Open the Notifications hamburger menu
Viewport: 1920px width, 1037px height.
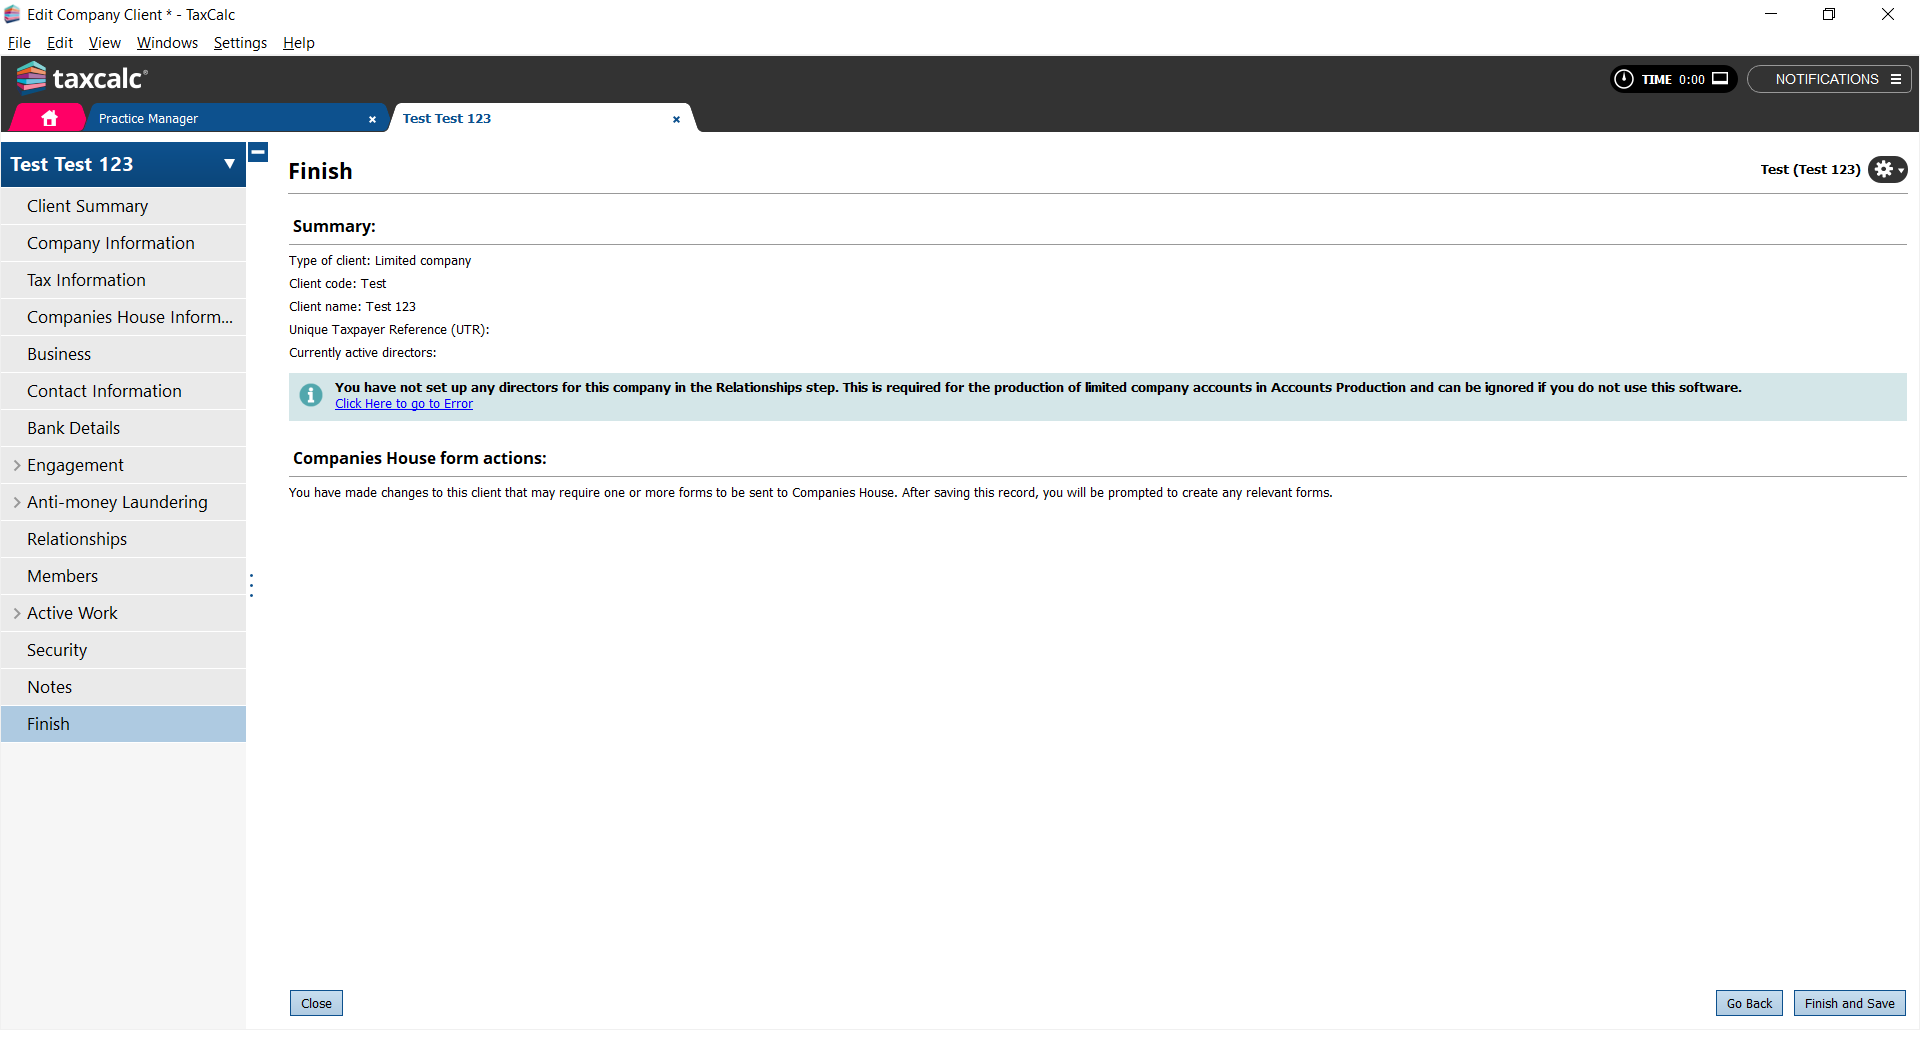1895,79
